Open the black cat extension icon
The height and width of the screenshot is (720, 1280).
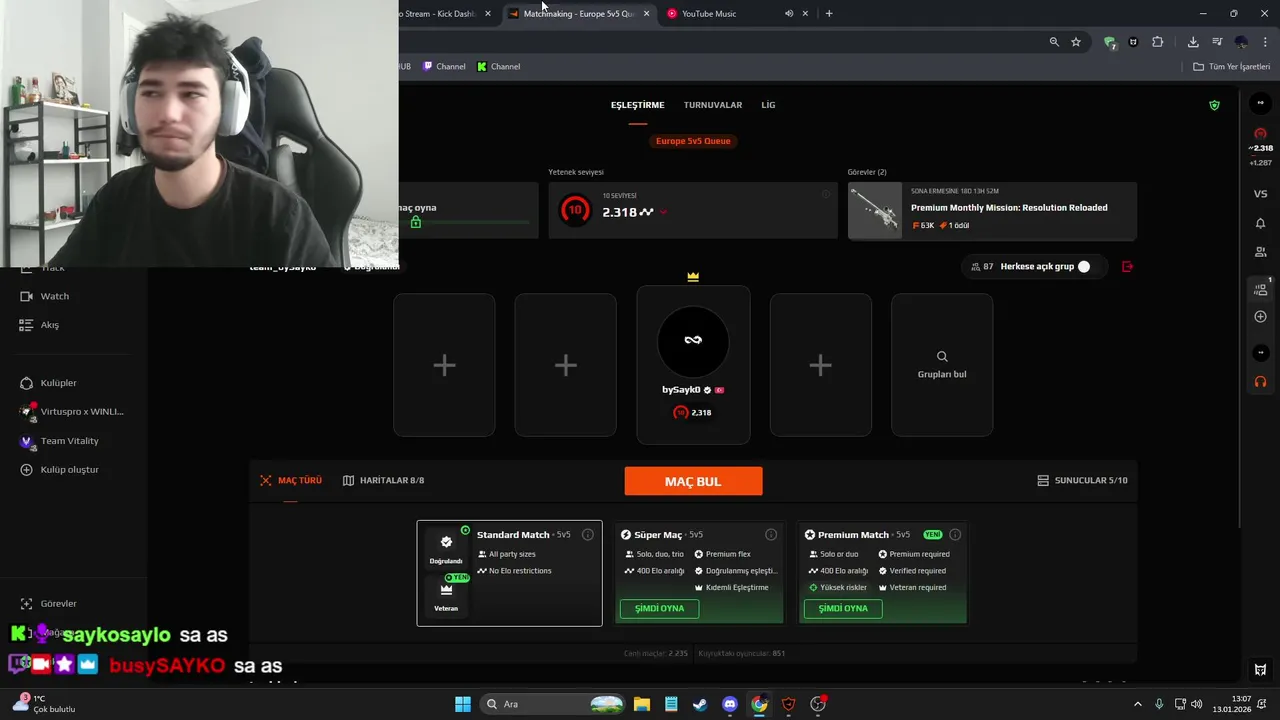click(1133, 42)
